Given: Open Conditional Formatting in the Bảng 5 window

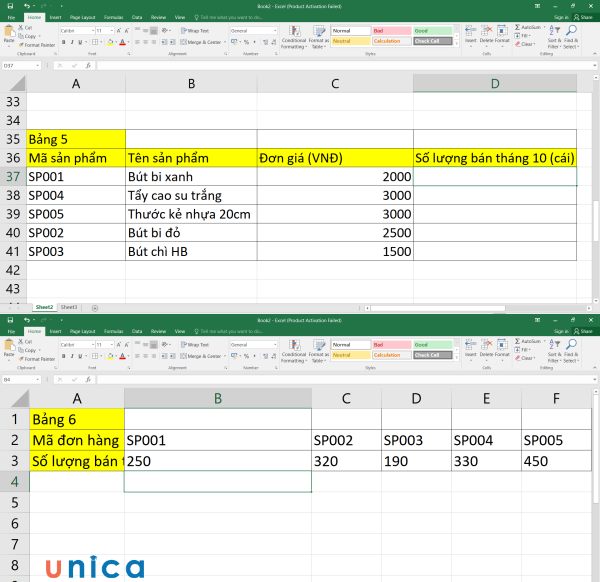Looking at the screenshot, I should pos(294,37).
